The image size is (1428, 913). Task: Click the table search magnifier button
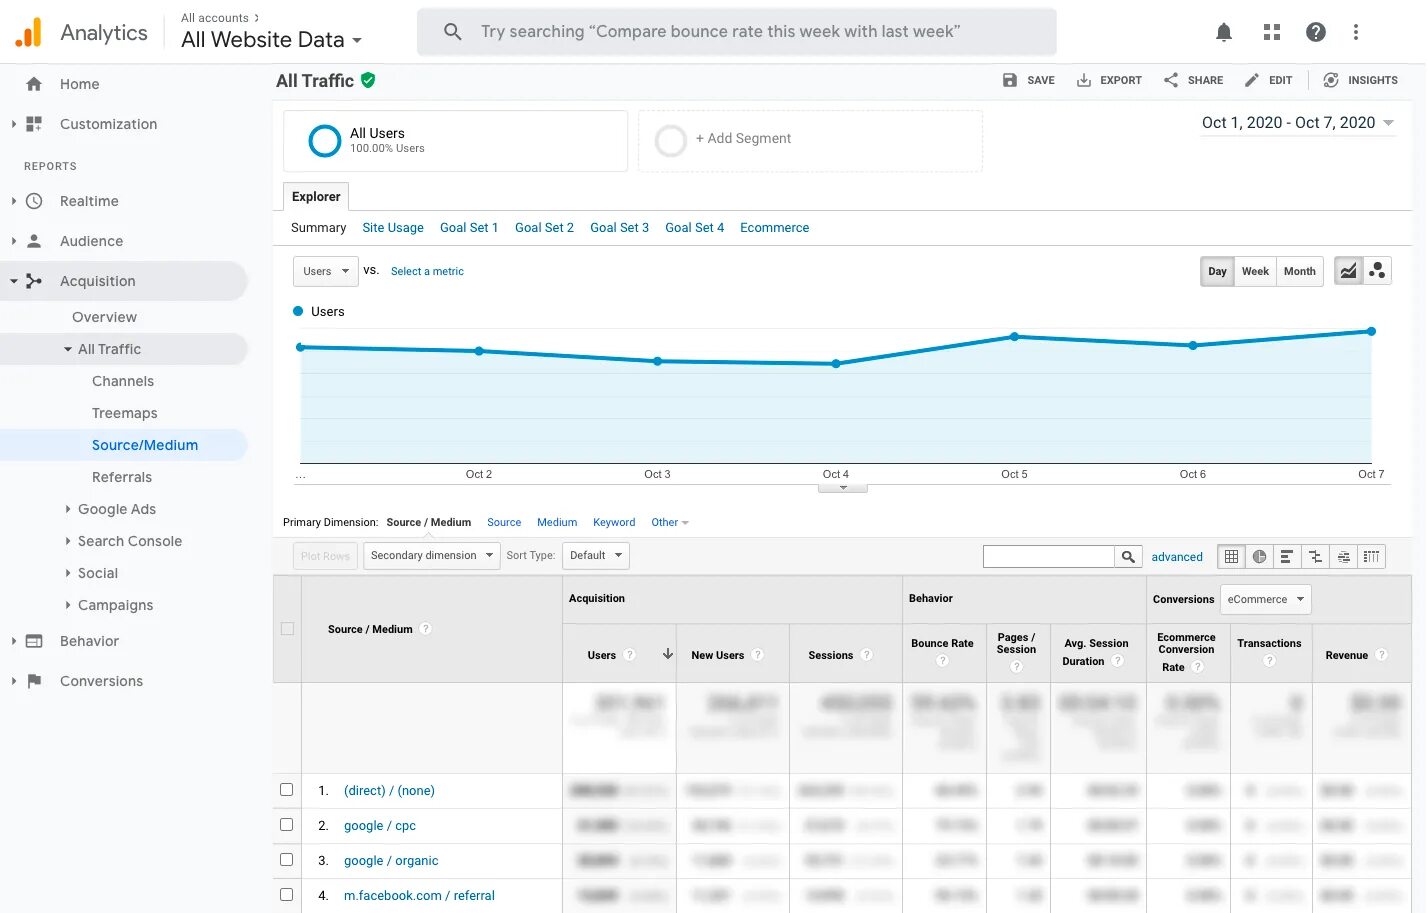click(1128, 557)
